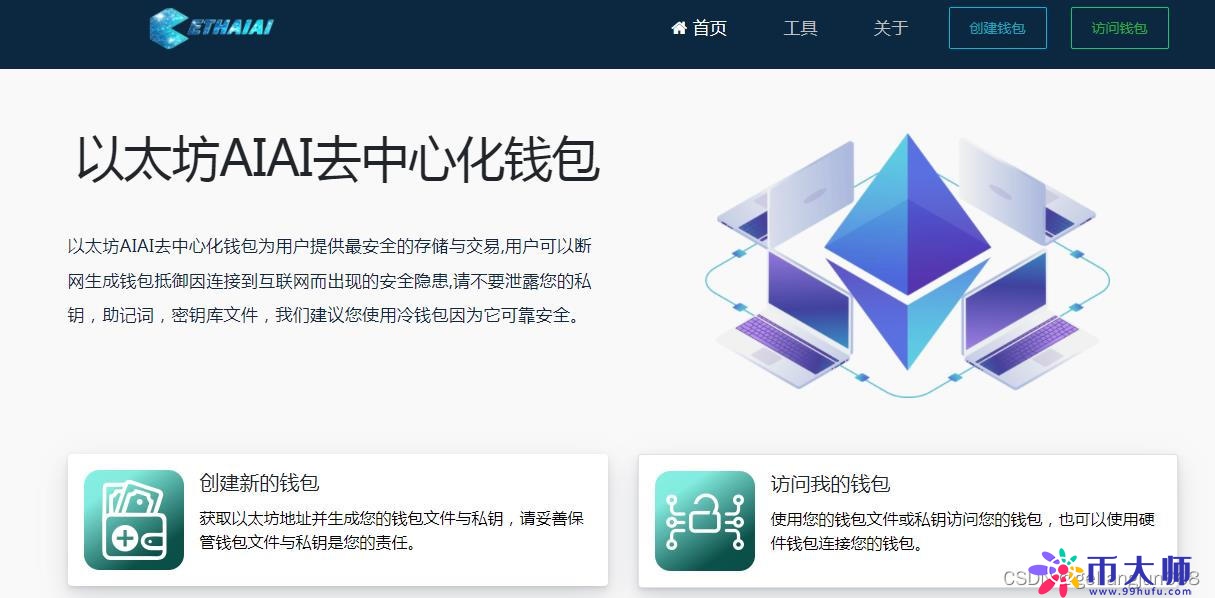This screenshot has height=598, width=1215.
Task: Click the 以太坊AIAI去中心化钱包 main heading
Action: point(338,160)
